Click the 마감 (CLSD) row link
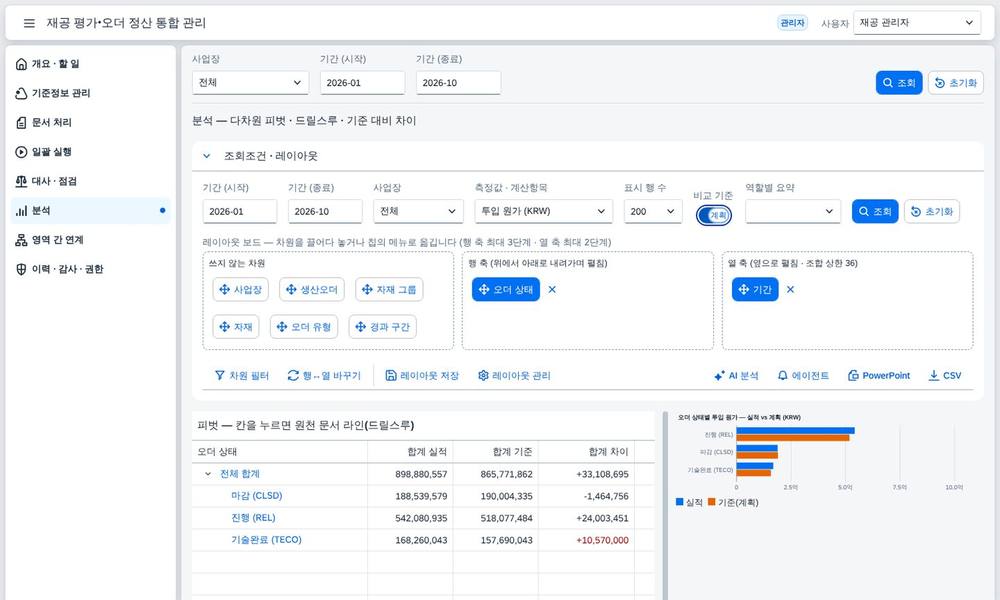 pyautogui.click(x=256, y=495)
